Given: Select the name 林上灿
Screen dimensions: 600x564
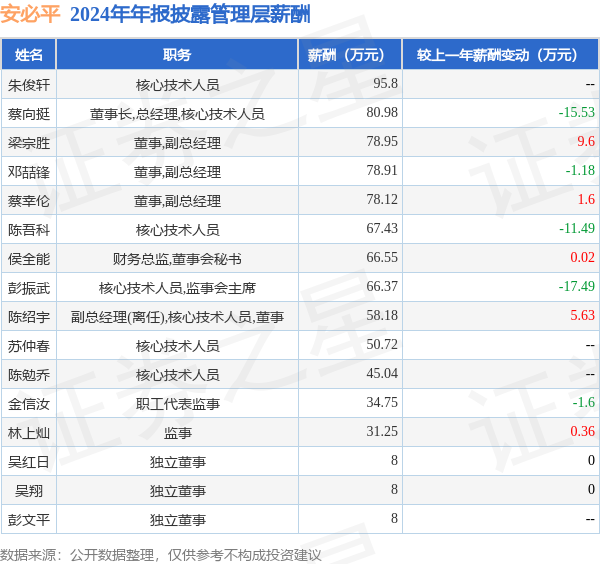Looking at the screenshot, I should tap(29, 433).
